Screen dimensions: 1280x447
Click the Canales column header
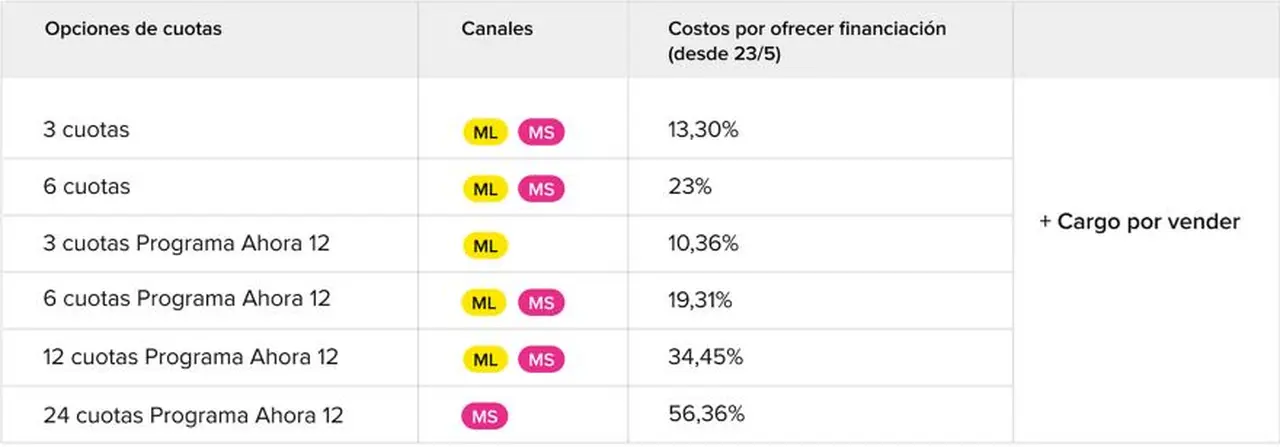(x=497, y=29)
